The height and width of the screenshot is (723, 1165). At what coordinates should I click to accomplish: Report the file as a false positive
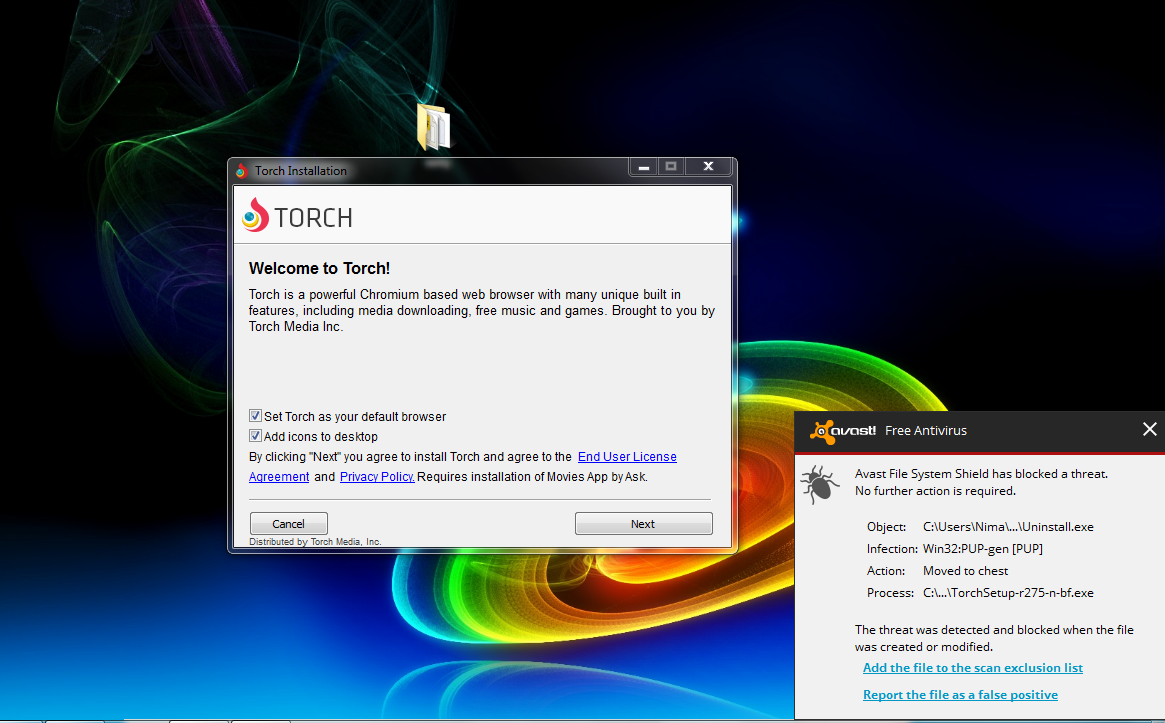tap(960, 695)
